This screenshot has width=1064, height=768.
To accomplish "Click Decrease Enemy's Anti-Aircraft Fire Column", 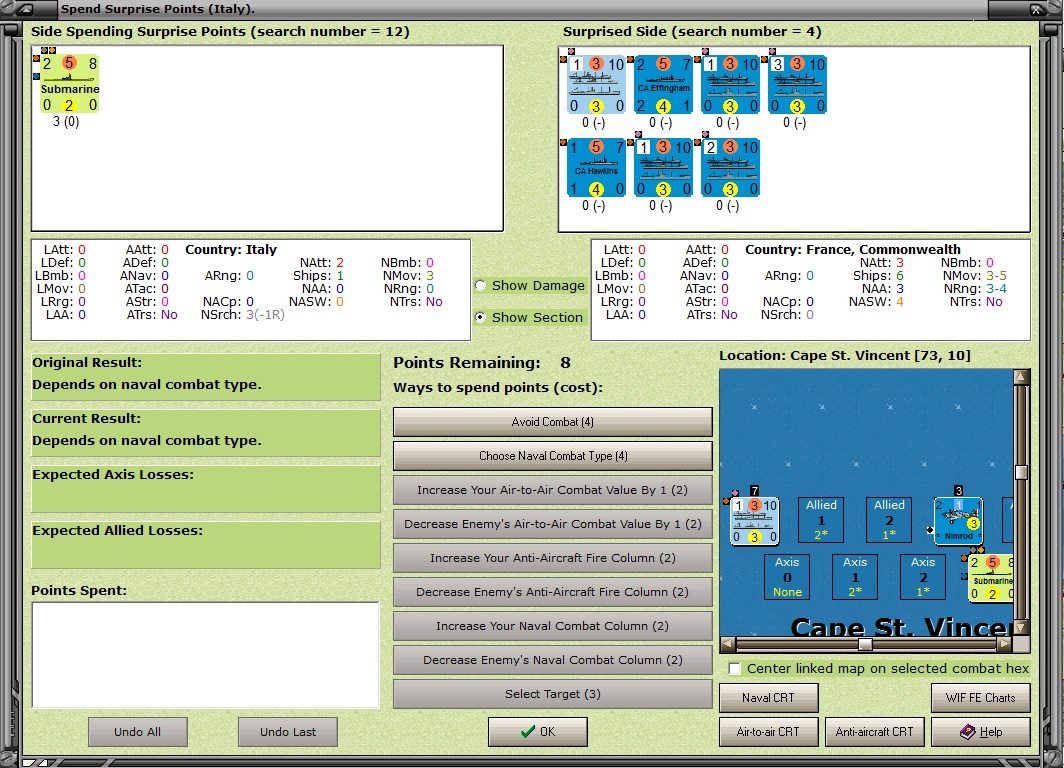I will tap(552, 592).
